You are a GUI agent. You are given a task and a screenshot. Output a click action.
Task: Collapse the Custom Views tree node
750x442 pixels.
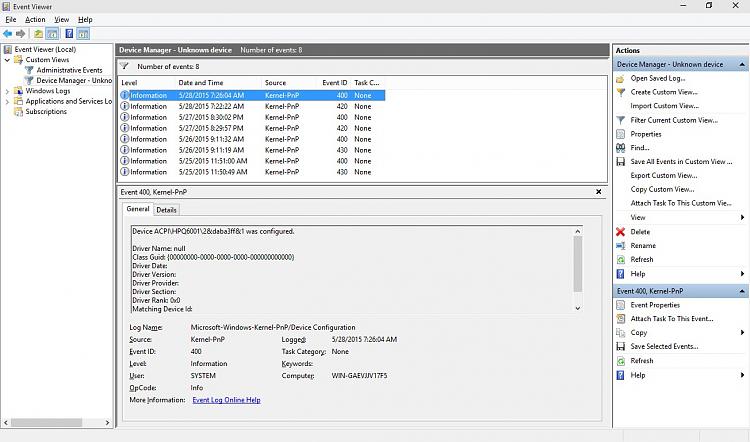pos(8,60)
